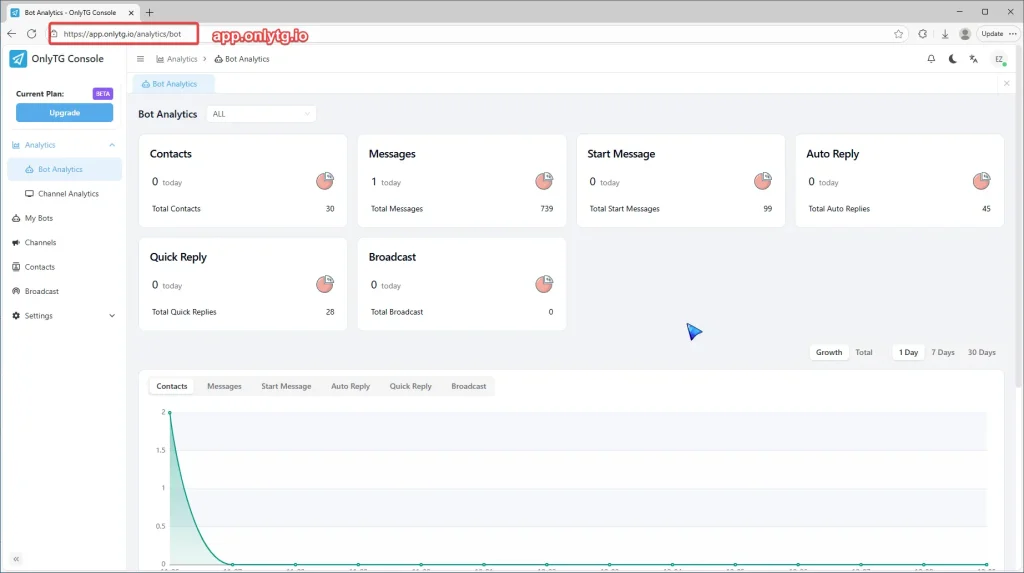Open Channels in sidebar
Viewport: 1024px width, 573px height.
[64, 242]
